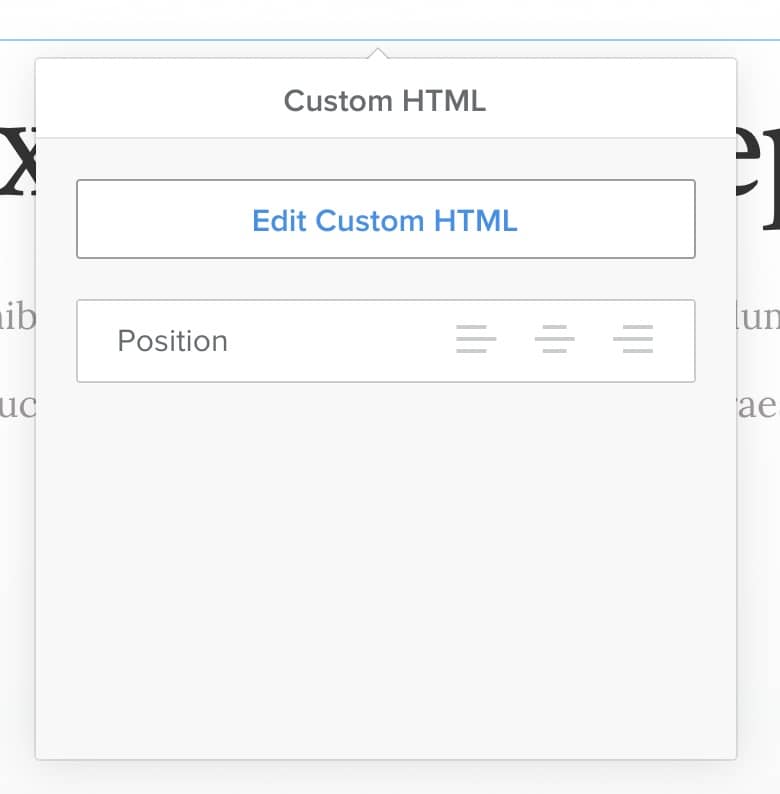Screen dimensions: 780x794
Task: Align the element to the left
Action: tap(476, 340)
